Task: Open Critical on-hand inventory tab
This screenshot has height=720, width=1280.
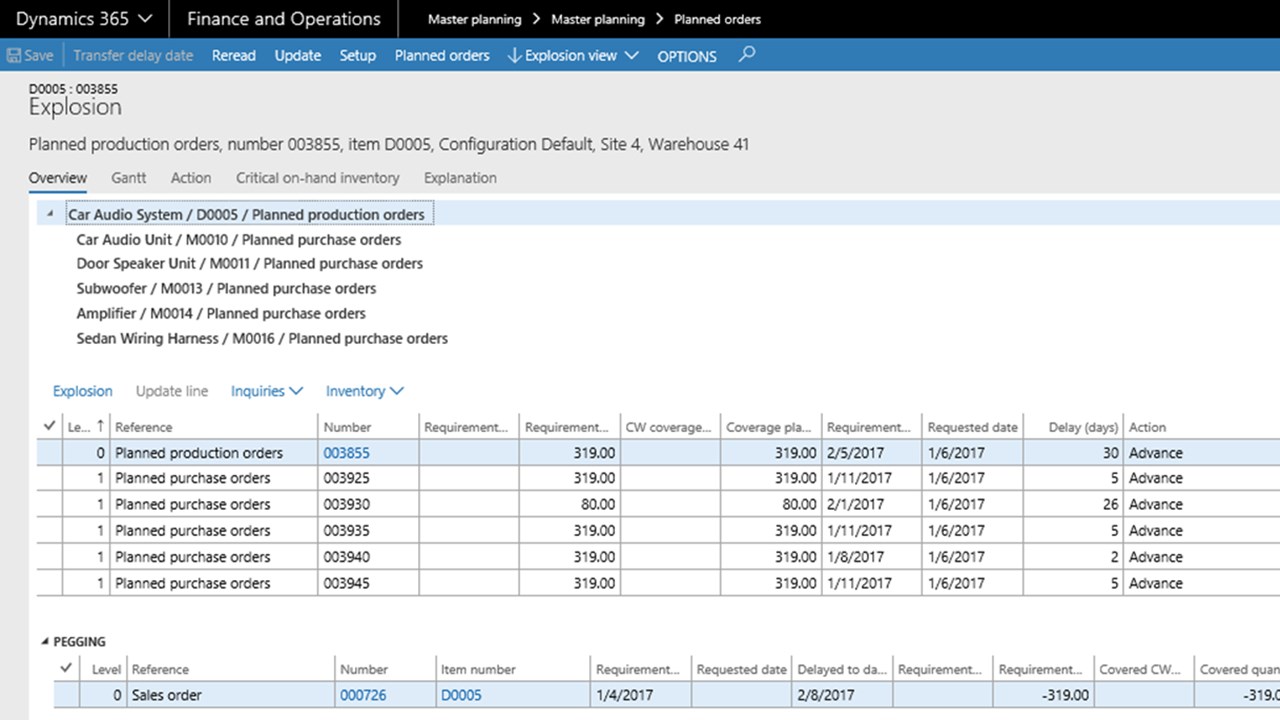Action: pyautogui.click(x=318, y=178)
